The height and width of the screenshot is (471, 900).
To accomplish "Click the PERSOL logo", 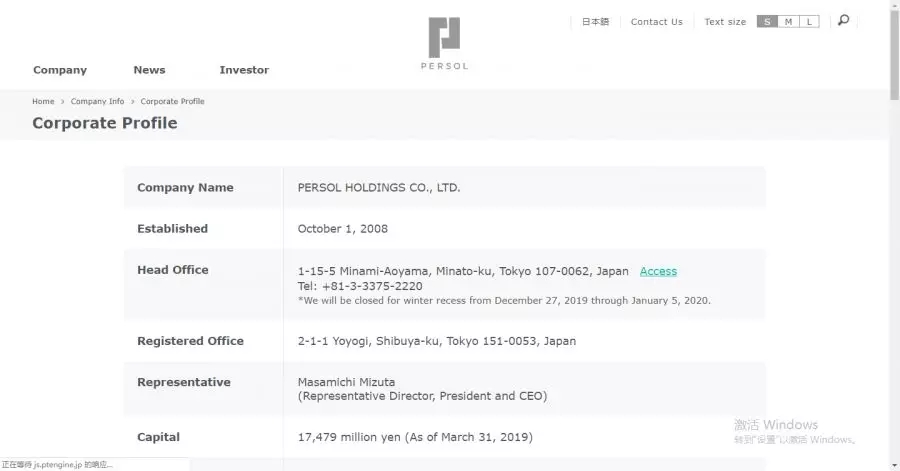I will click(x=445, y=44).
